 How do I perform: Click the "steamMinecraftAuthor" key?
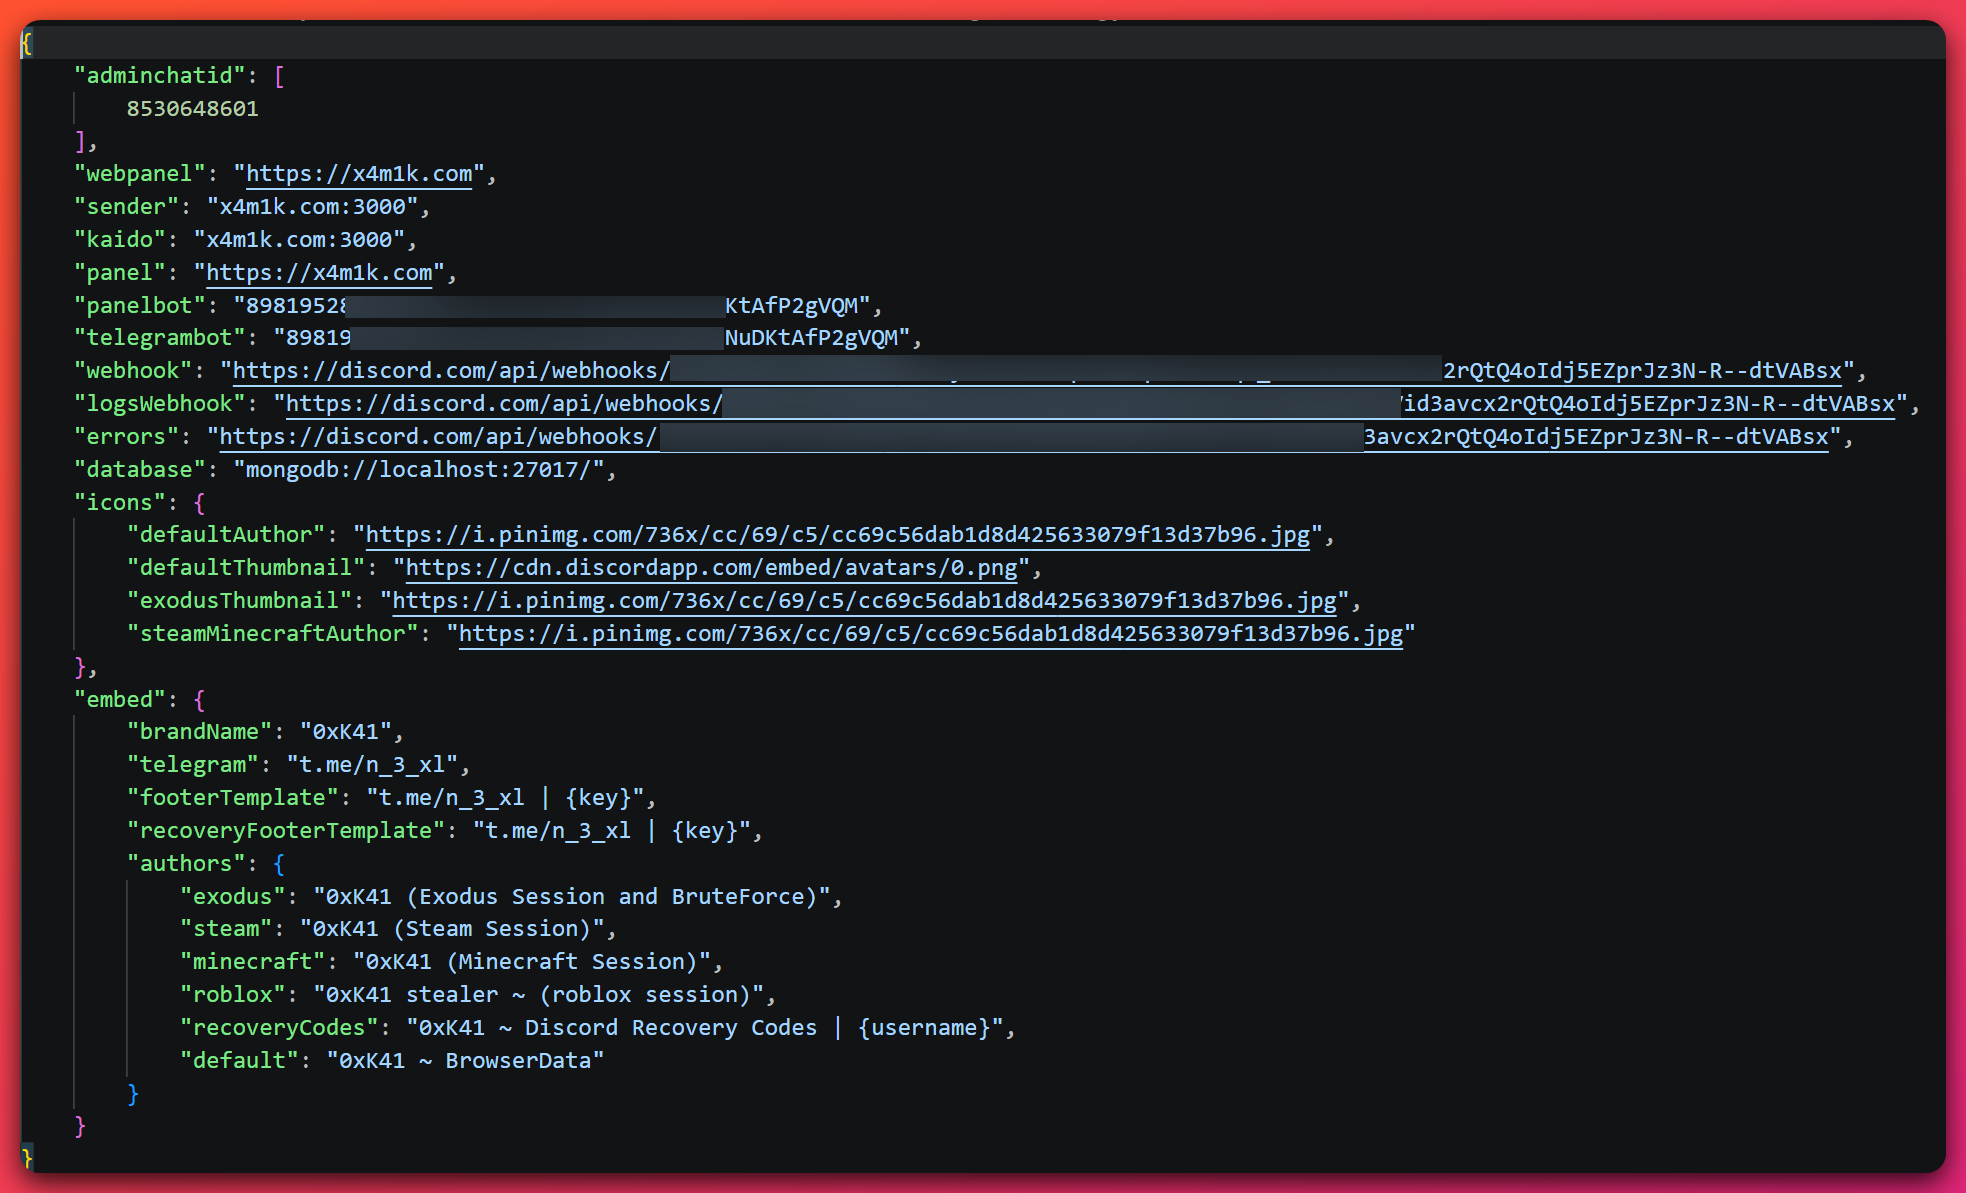point(273,634)
